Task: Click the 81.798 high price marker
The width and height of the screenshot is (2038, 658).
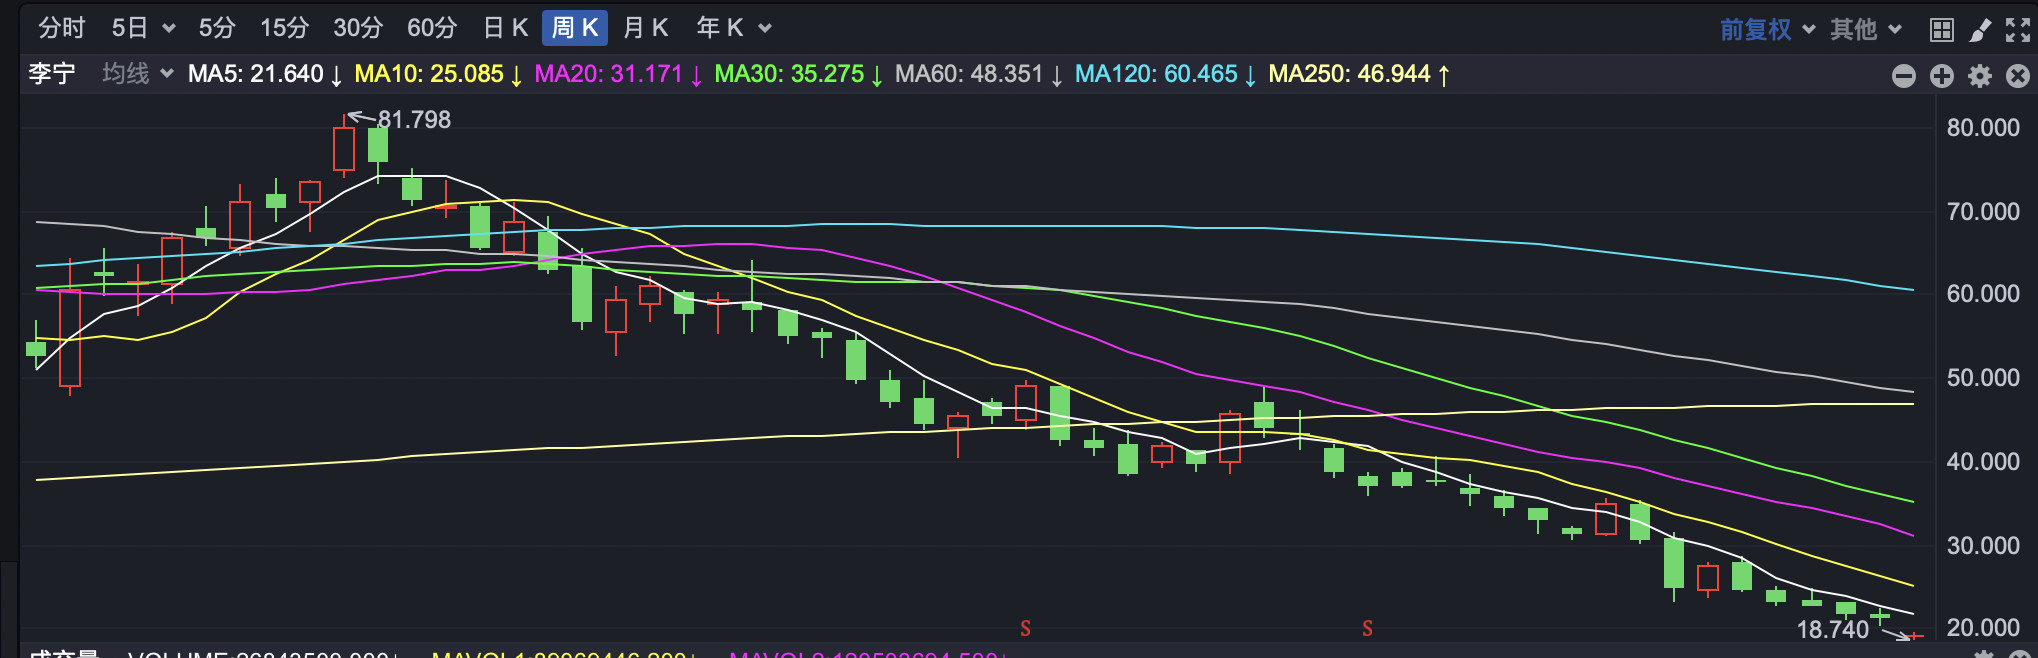Action: click(x=414, y=120)
